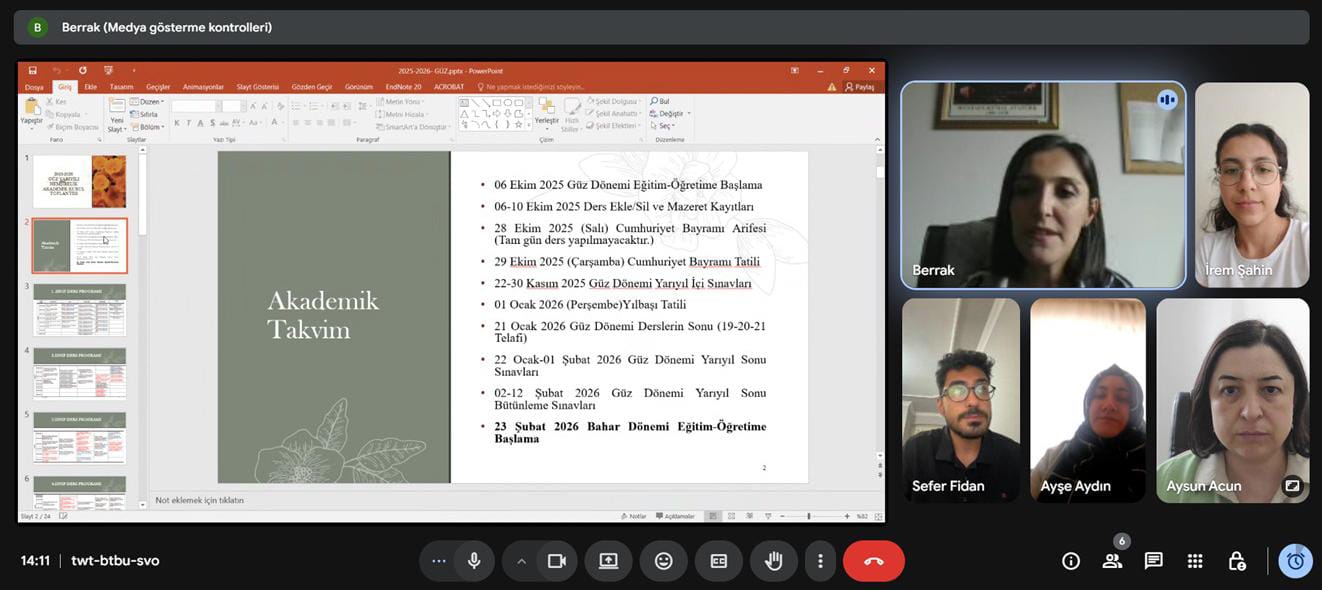This screenshot has height=590, width=1322.
Task: Raise your hand in the meeting
Action: [773, 561]
